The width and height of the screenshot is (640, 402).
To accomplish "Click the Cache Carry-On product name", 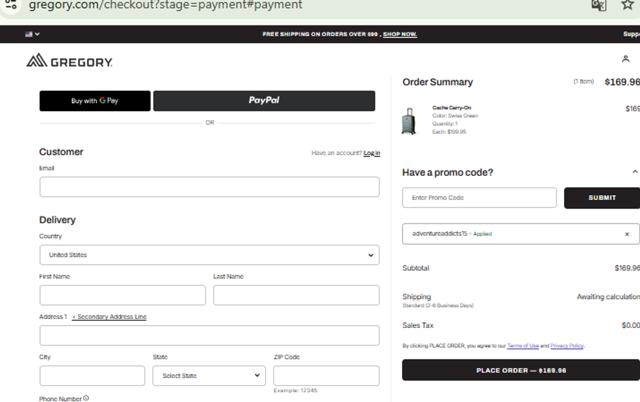I will (x=452, y=108).
